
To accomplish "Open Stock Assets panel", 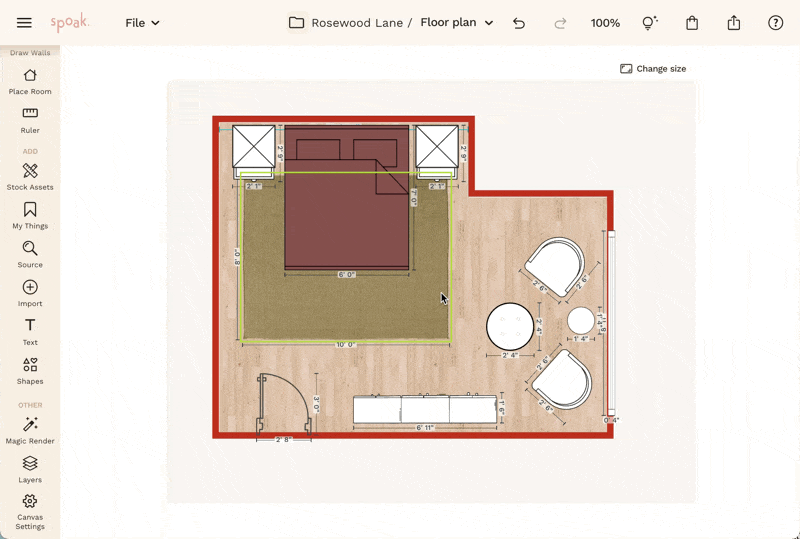I will 30,177.
